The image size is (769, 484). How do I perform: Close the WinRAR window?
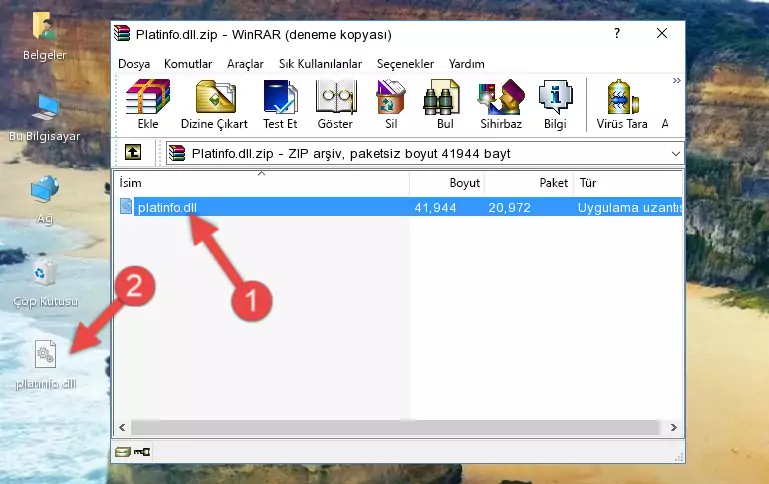(x=662, y=33)
